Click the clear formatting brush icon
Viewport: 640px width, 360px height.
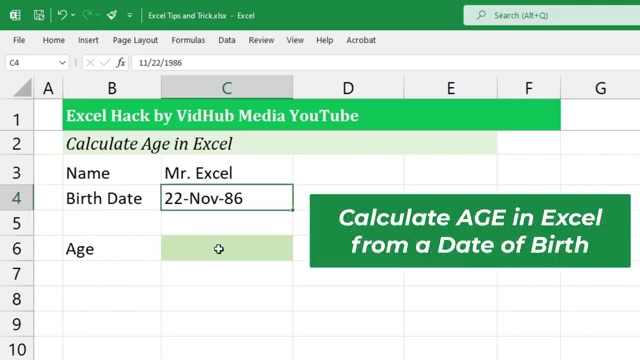pyautogui.click(x=112, y=16)
